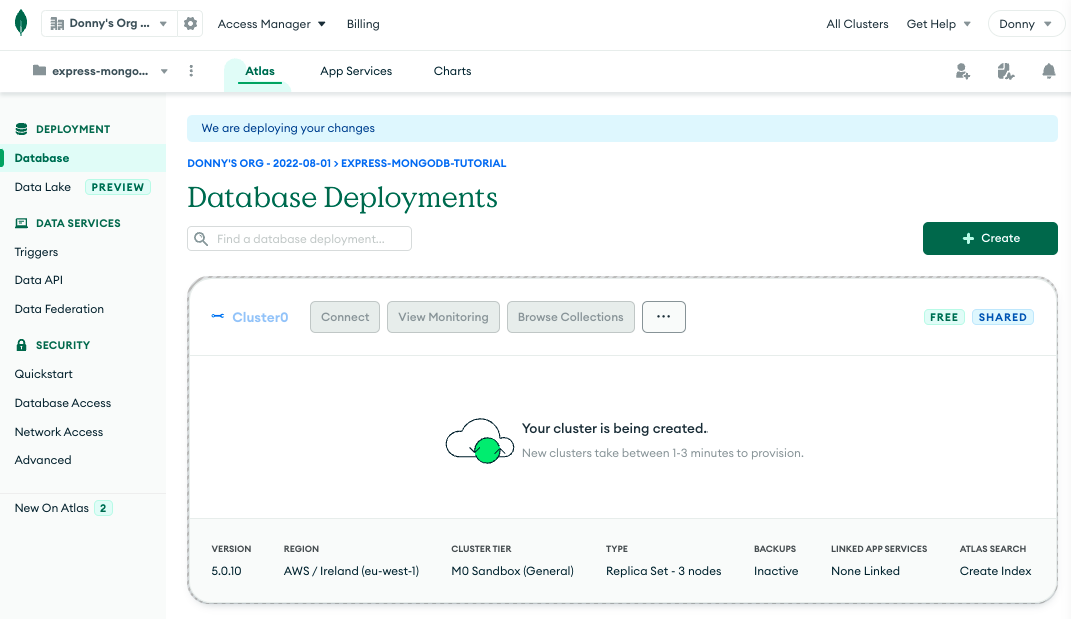
Task: Open Cluster0 more options ellipsis
Action: (x=664, y=317)
